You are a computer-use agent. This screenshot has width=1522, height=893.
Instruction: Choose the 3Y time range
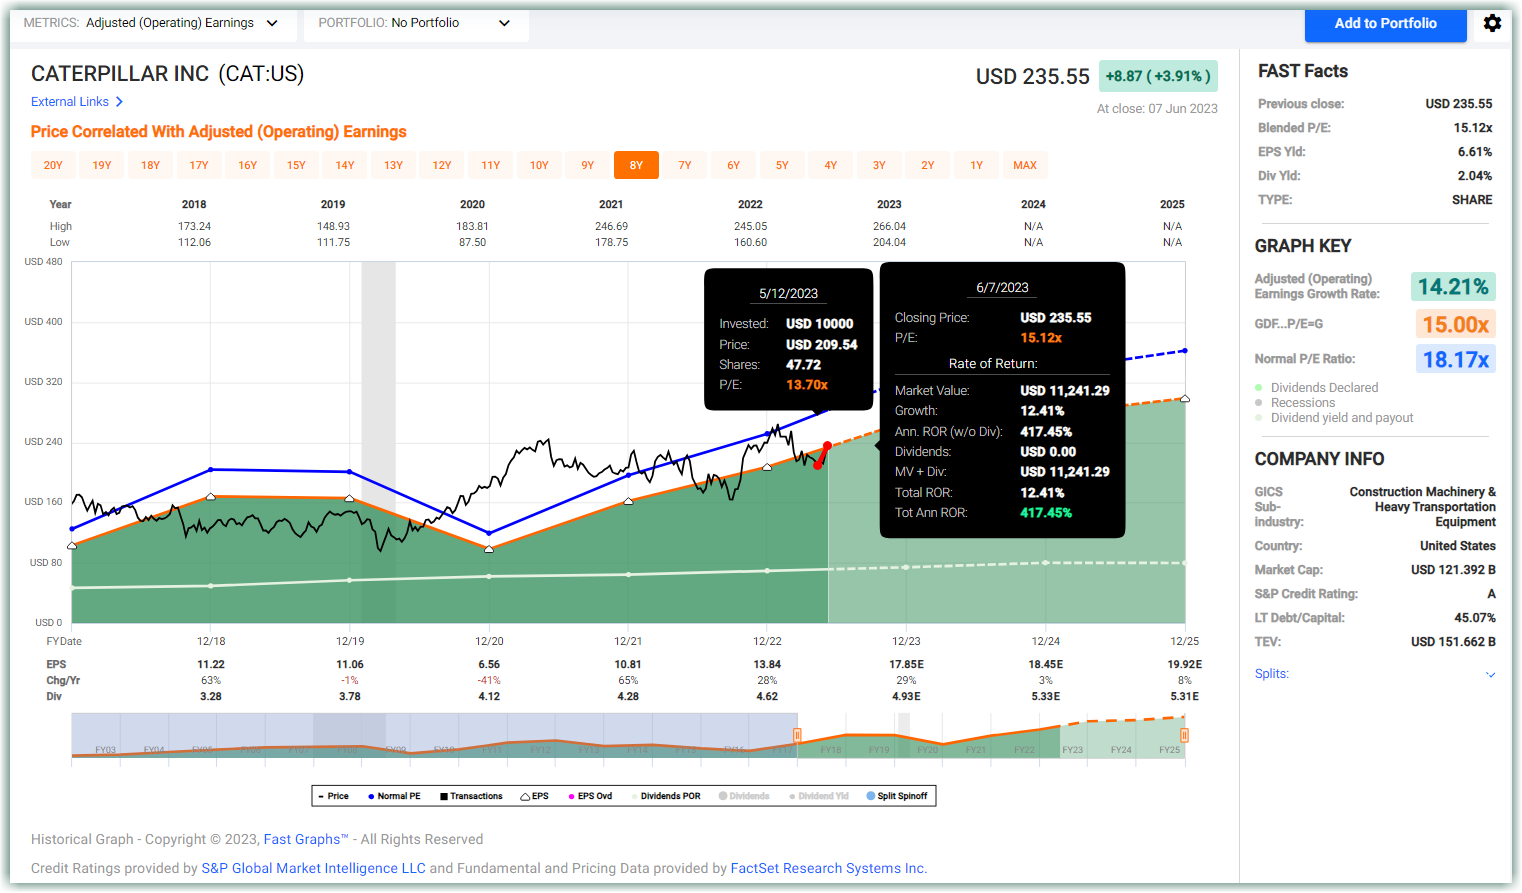click(x=879, y=165)
